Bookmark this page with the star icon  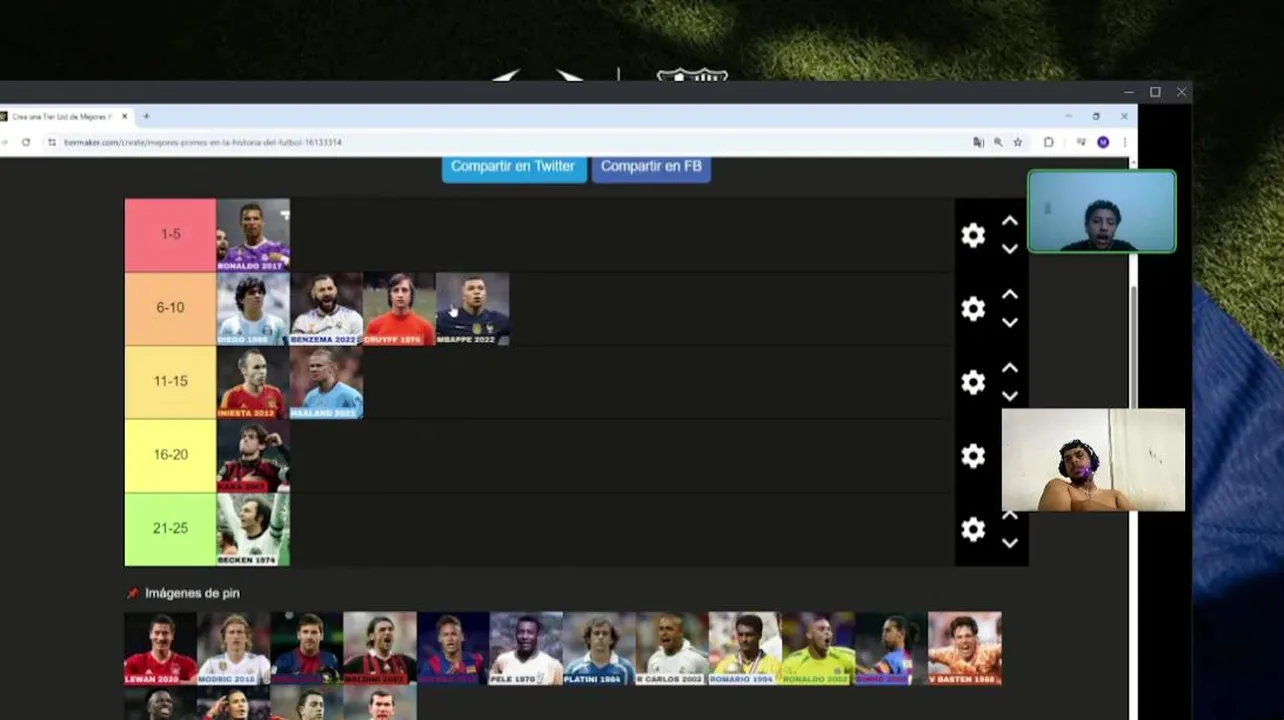click(1018, 142)
